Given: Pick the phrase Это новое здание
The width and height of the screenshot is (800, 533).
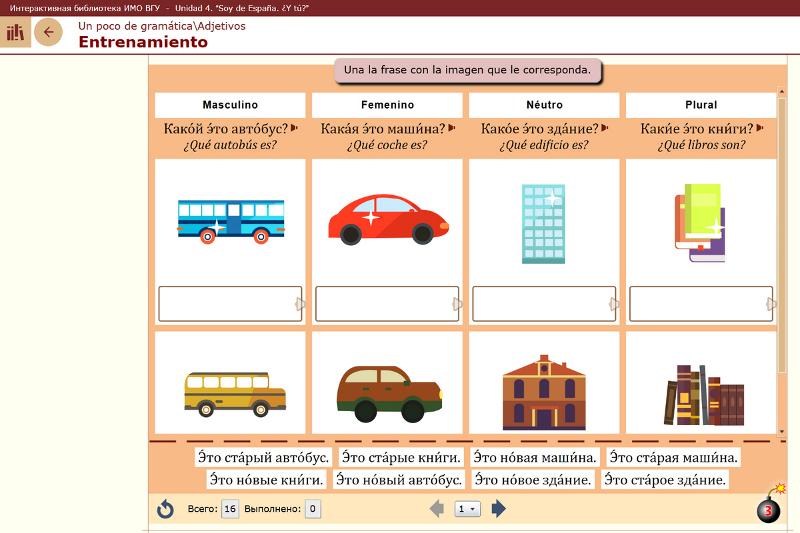Looking at the screenshot, I should coord(531,480).
